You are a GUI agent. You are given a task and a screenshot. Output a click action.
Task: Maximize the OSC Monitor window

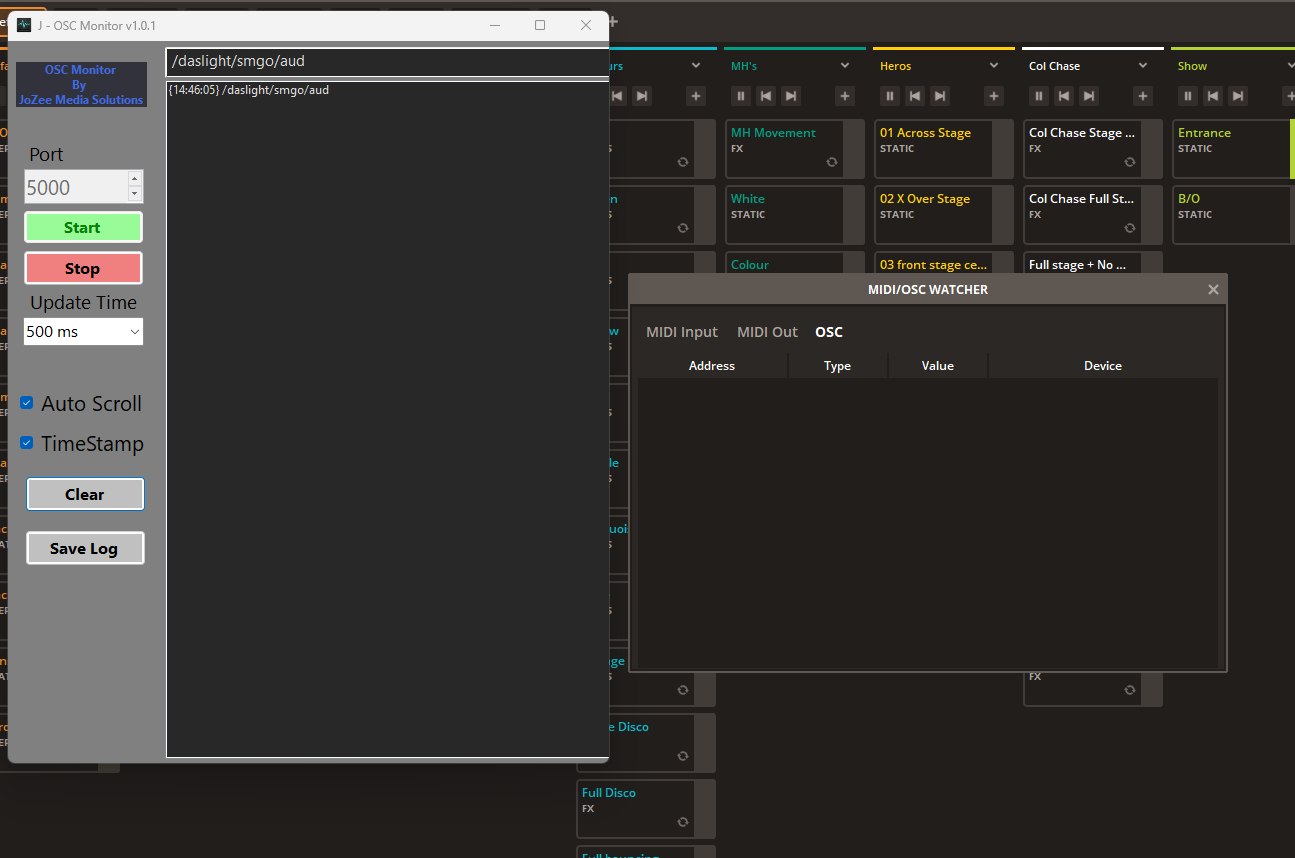point(540,25)
